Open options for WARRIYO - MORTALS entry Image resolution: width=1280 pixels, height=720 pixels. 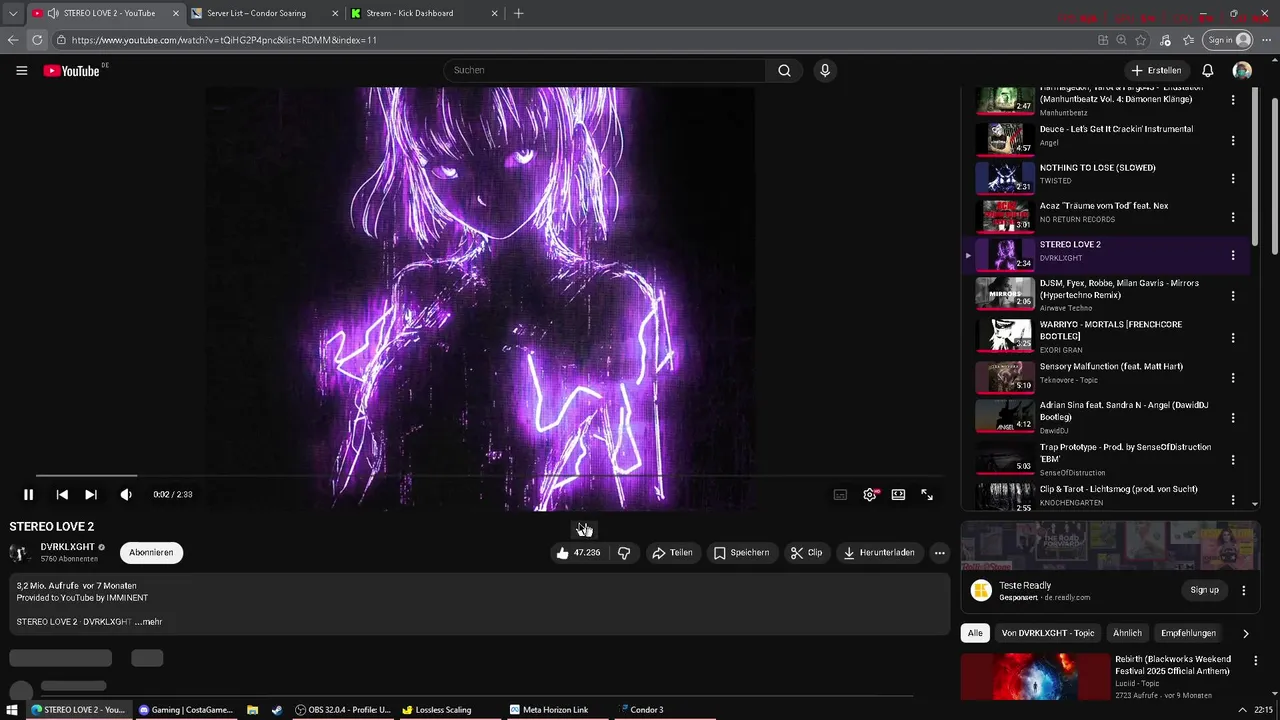pyautogui.click(x=1233, y=337)
